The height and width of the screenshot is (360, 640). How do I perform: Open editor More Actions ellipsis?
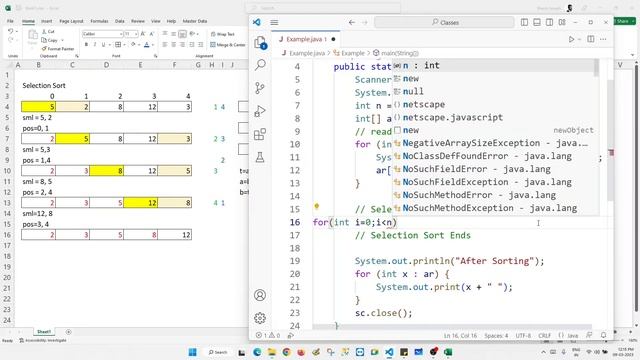(603, 39)
